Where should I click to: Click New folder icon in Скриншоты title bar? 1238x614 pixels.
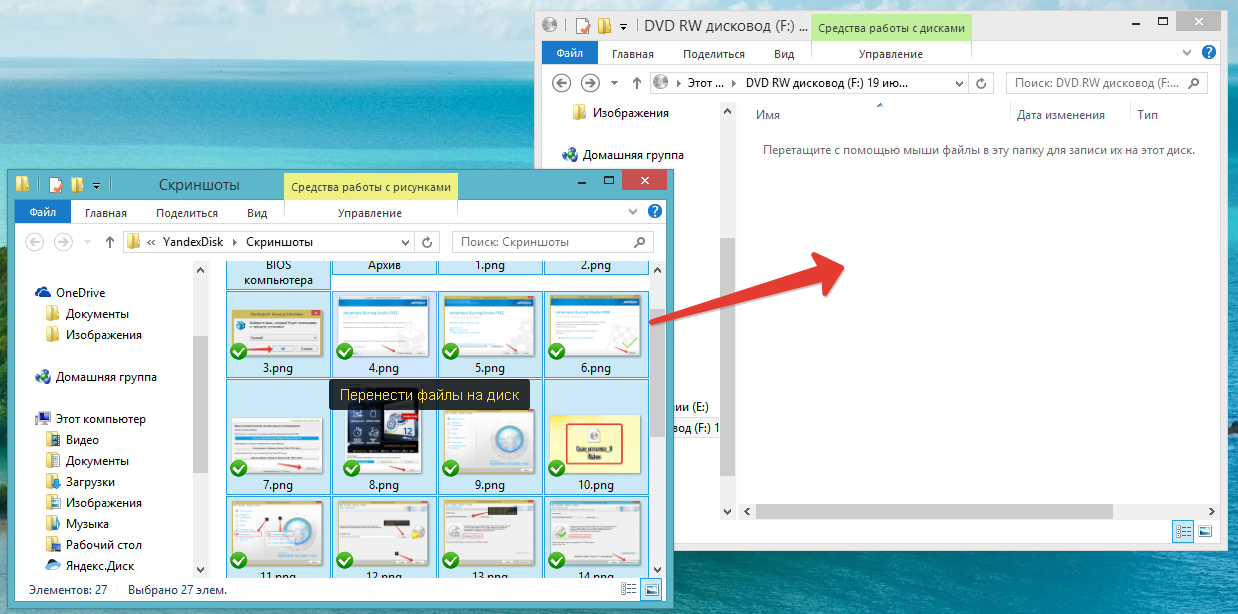point(77,184)
